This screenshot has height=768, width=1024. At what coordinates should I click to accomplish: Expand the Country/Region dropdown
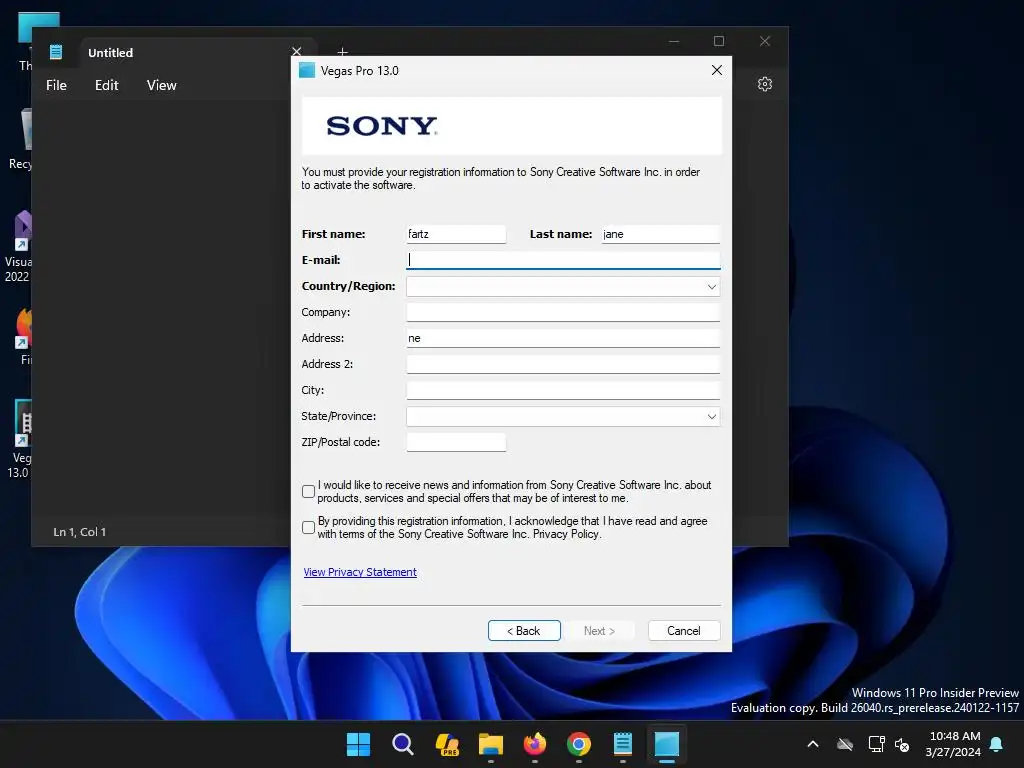point(711,287)
